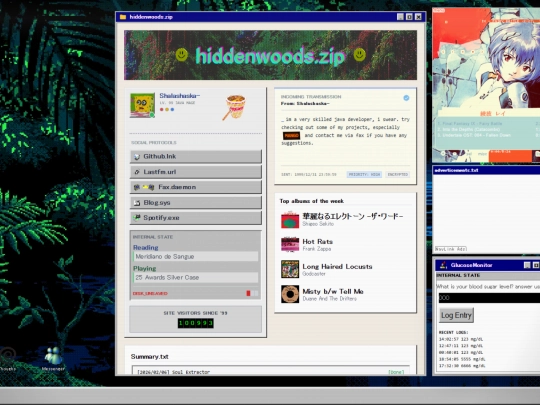Maximize the hiddenwoods.zip window
Image resolution: width=540 pixels, height=405 pixels.
pyautogui.click(x=409, y=17)
